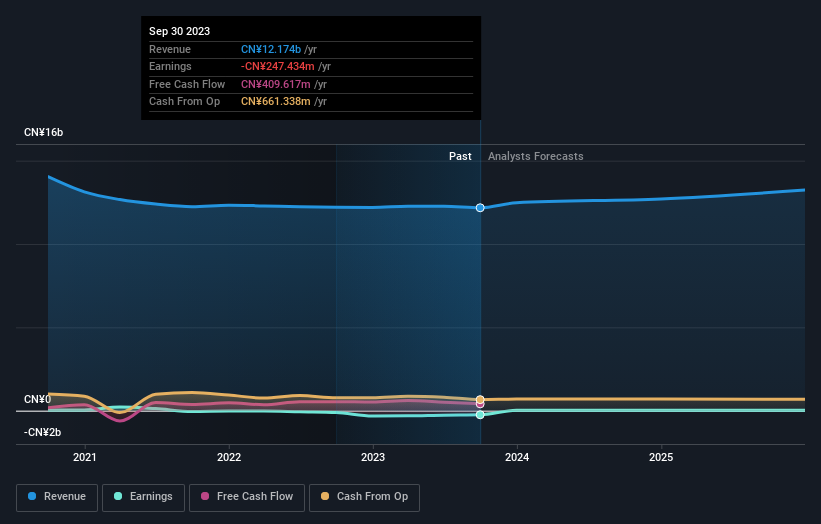Click the Earnings row label in tooltip

pos(170,66)
